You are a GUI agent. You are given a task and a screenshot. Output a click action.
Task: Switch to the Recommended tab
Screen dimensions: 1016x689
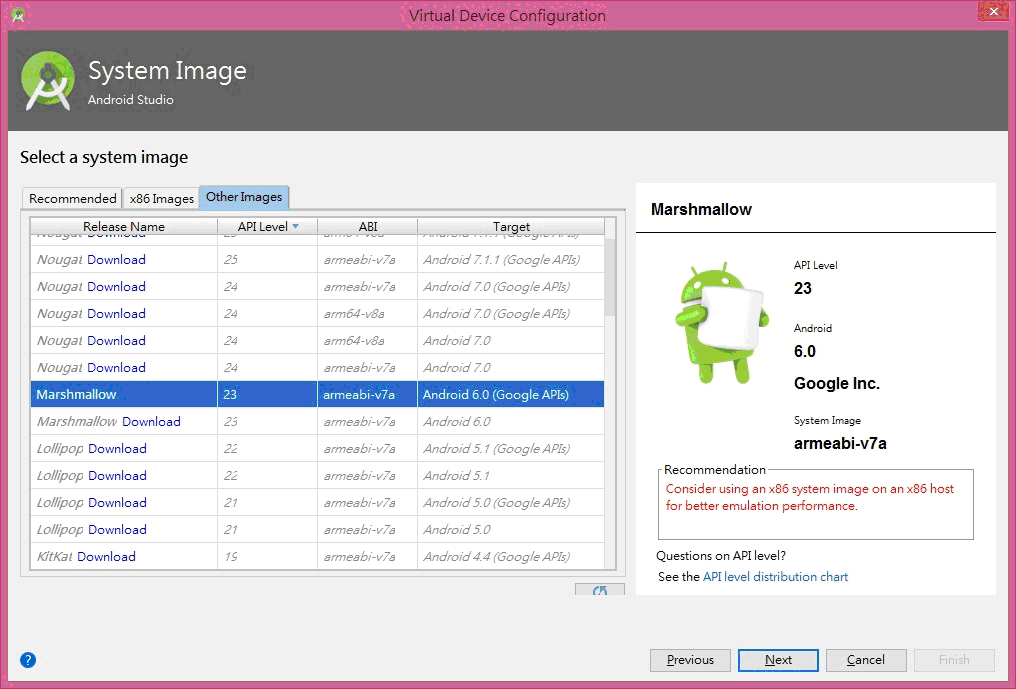73,198
